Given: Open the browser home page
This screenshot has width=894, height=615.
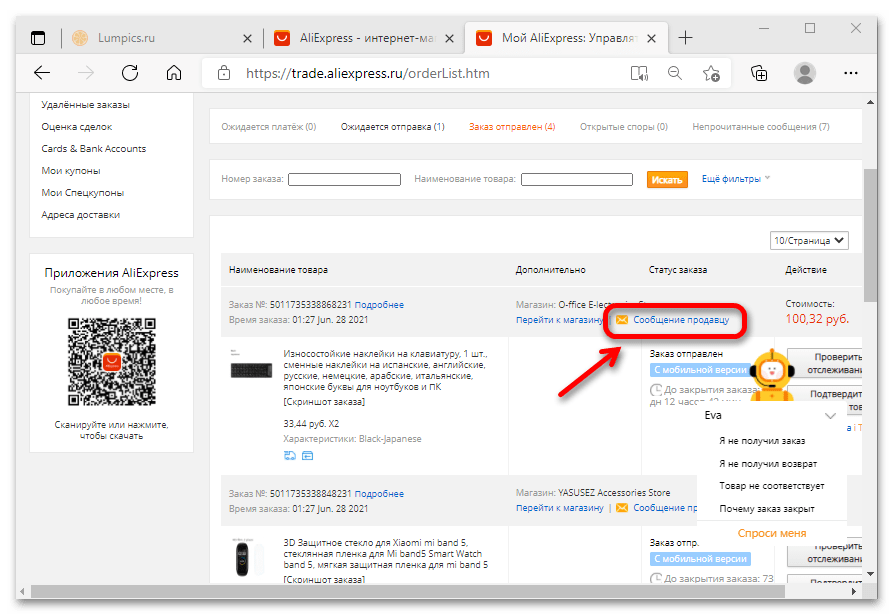Looking at the screenshot, I should pyautogui.click(x=174, y=72).
